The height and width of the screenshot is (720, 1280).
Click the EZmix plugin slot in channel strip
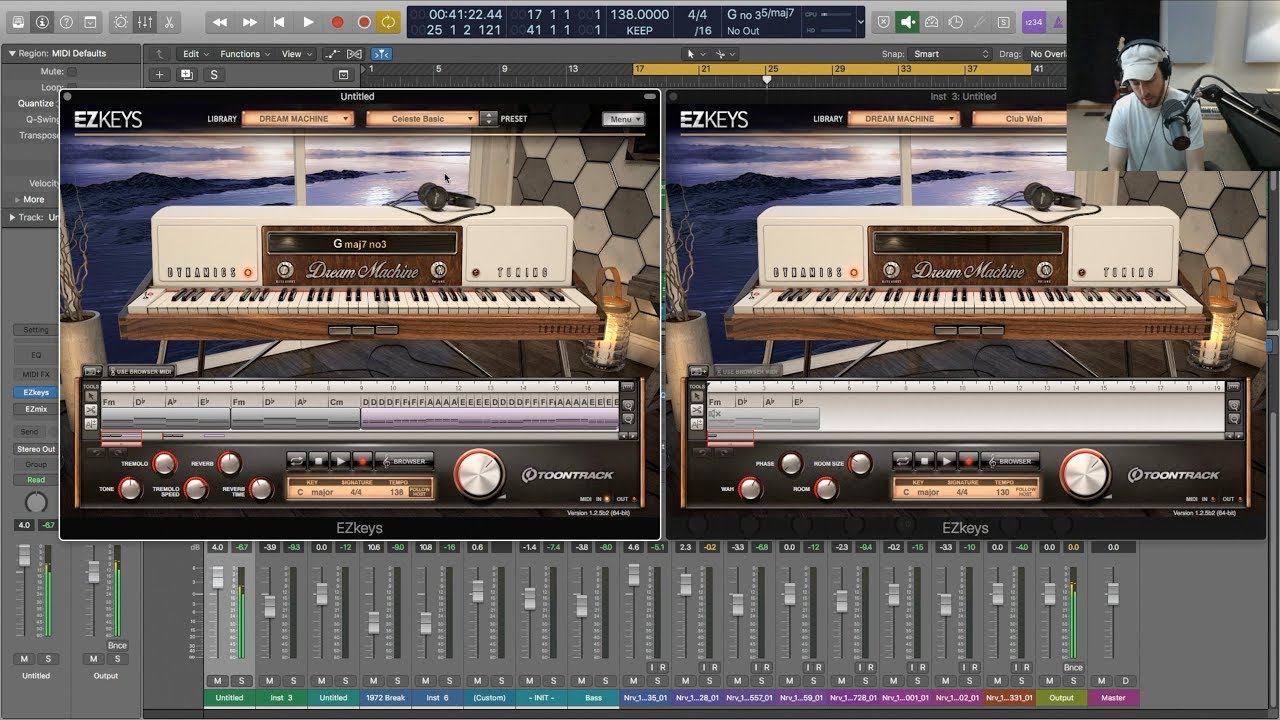pyautogui.click(x=36, y=409)
